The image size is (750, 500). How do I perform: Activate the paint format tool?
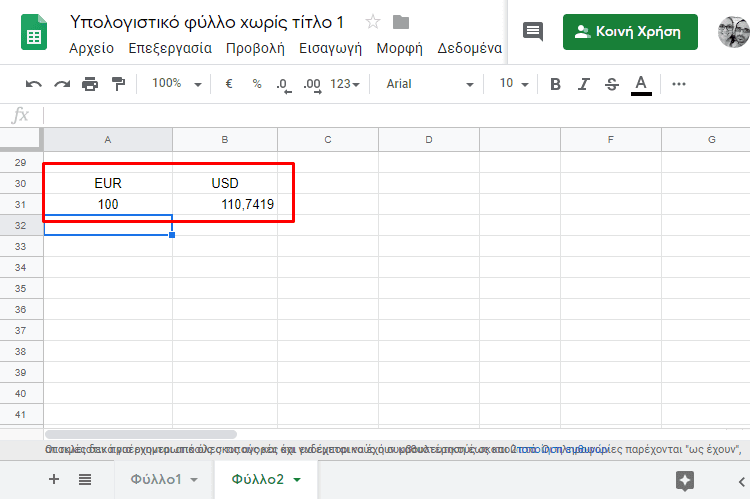tap(118, 84)
